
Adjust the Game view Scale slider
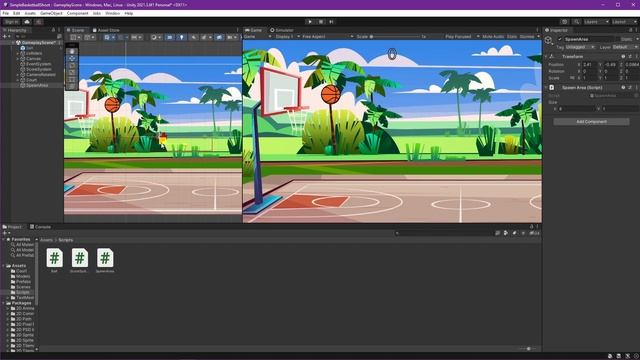[x=395, y=36]
